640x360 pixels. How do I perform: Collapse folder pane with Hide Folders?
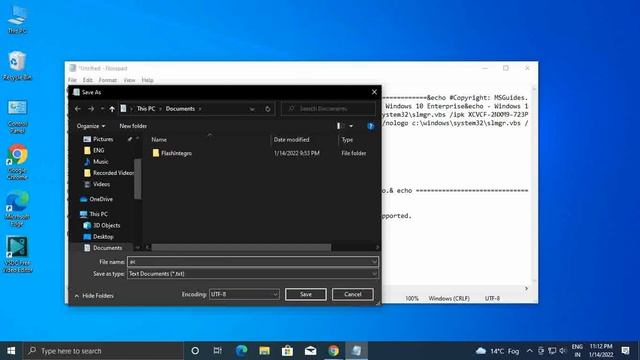pos(94,296)
